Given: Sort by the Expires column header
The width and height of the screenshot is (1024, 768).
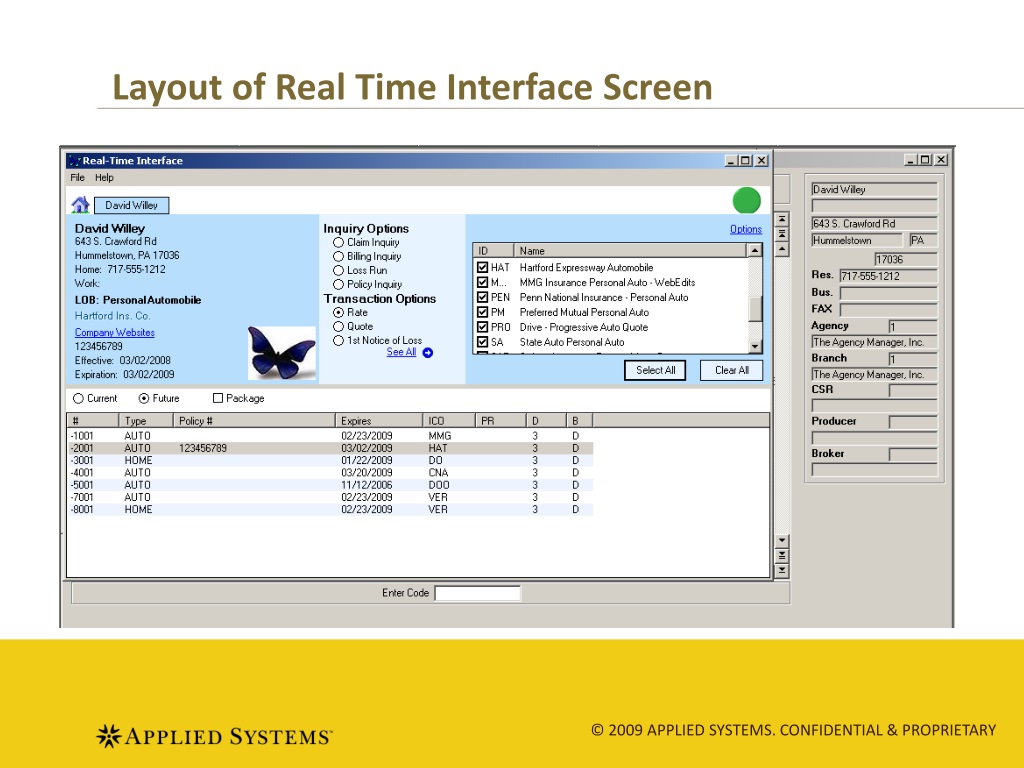Looking at the screenshot, I should pyautogui.click(x=379, y=421).
